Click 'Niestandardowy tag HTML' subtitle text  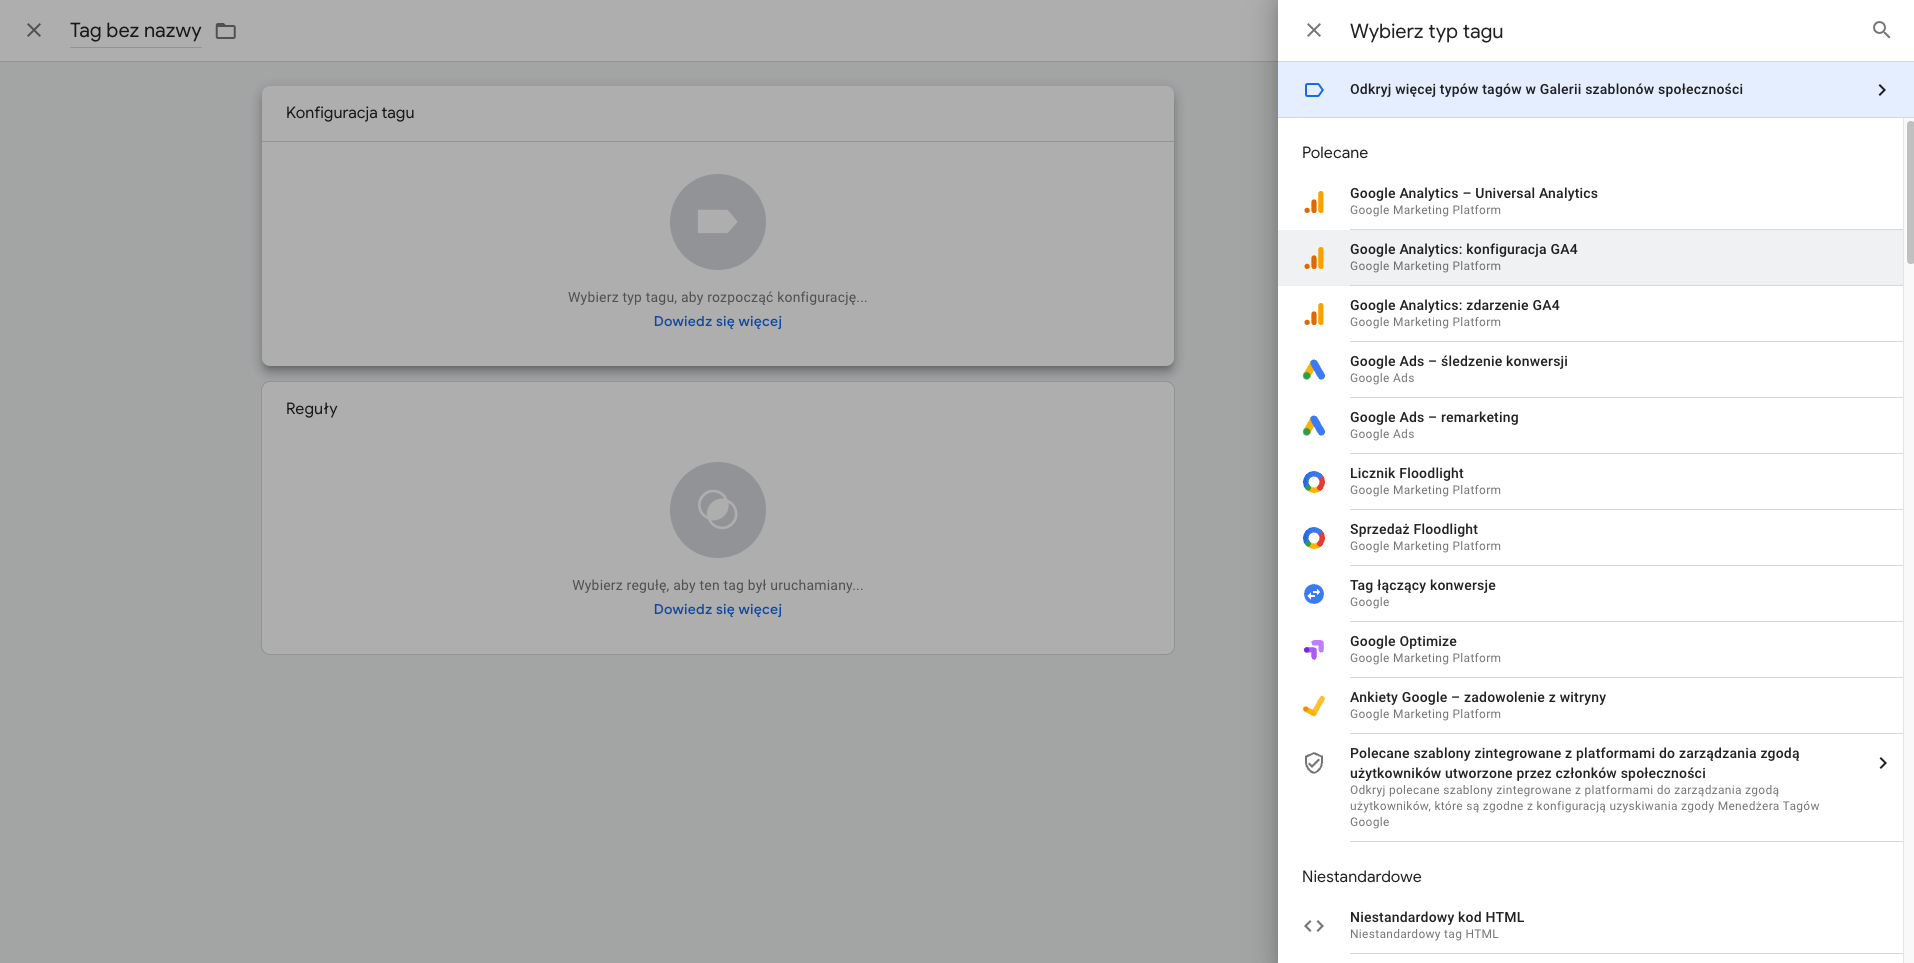(1424, 934)
